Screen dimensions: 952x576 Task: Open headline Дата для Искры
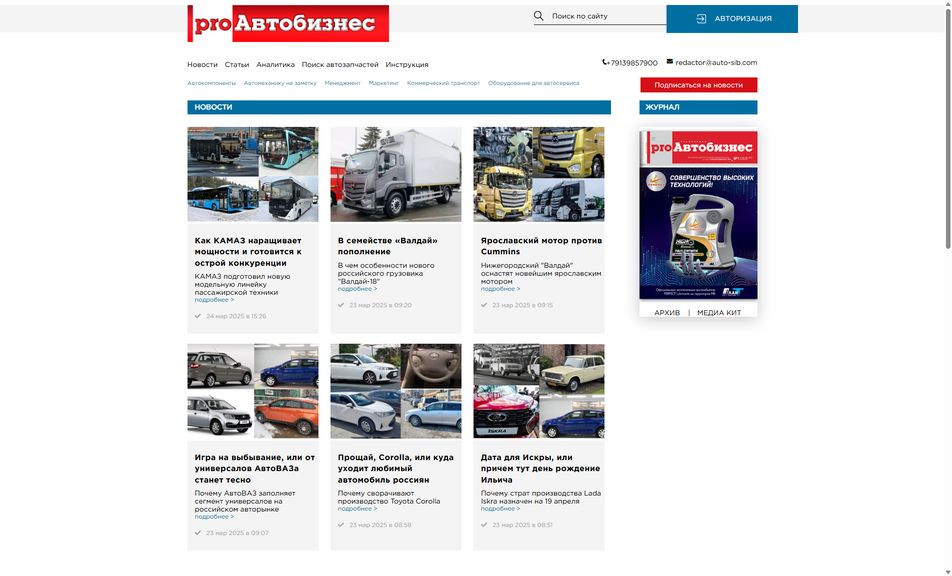[540, 468]
